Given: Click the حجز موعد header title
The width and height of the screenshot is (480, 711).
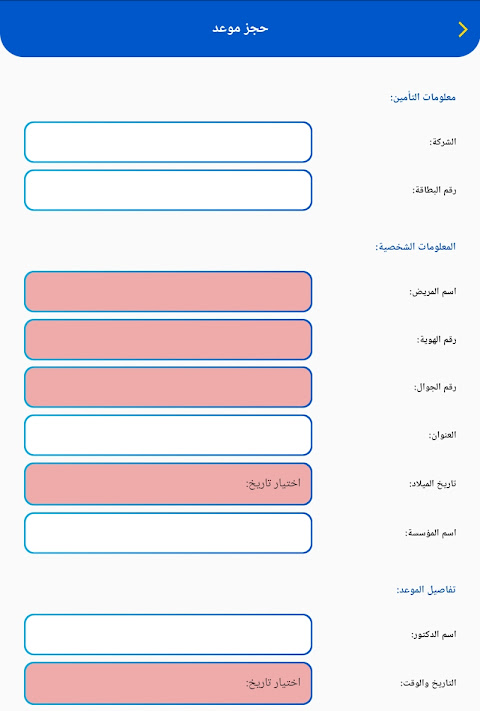Looking at the screenshot, I should (x=240, y=28).
